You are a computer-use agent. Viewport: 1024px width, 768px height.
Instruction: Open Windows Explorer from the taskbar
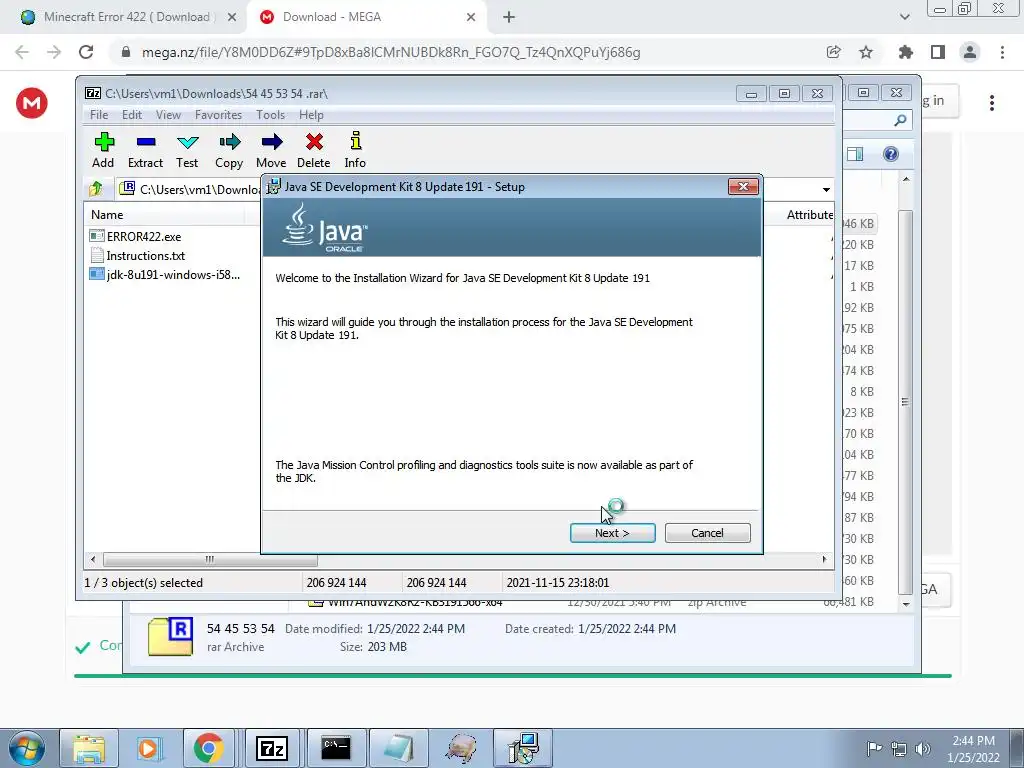tap(89, 748)
